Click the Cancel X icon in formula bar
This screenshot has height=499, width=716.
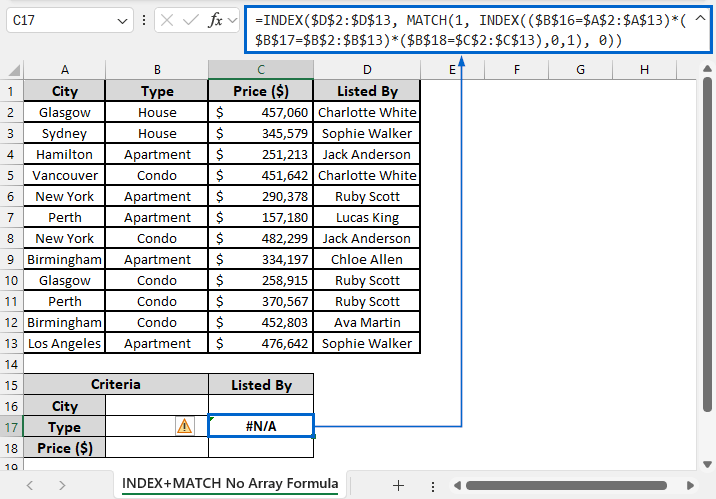(x=166, y=20)
